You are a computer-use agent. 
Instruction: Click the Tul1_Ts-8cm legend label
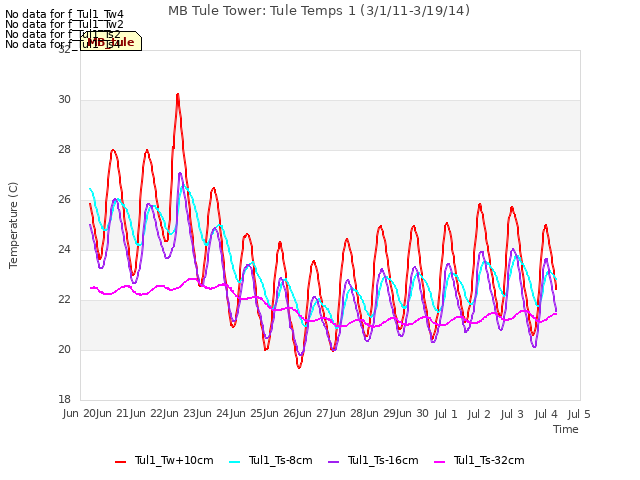(x=281, y=460)
